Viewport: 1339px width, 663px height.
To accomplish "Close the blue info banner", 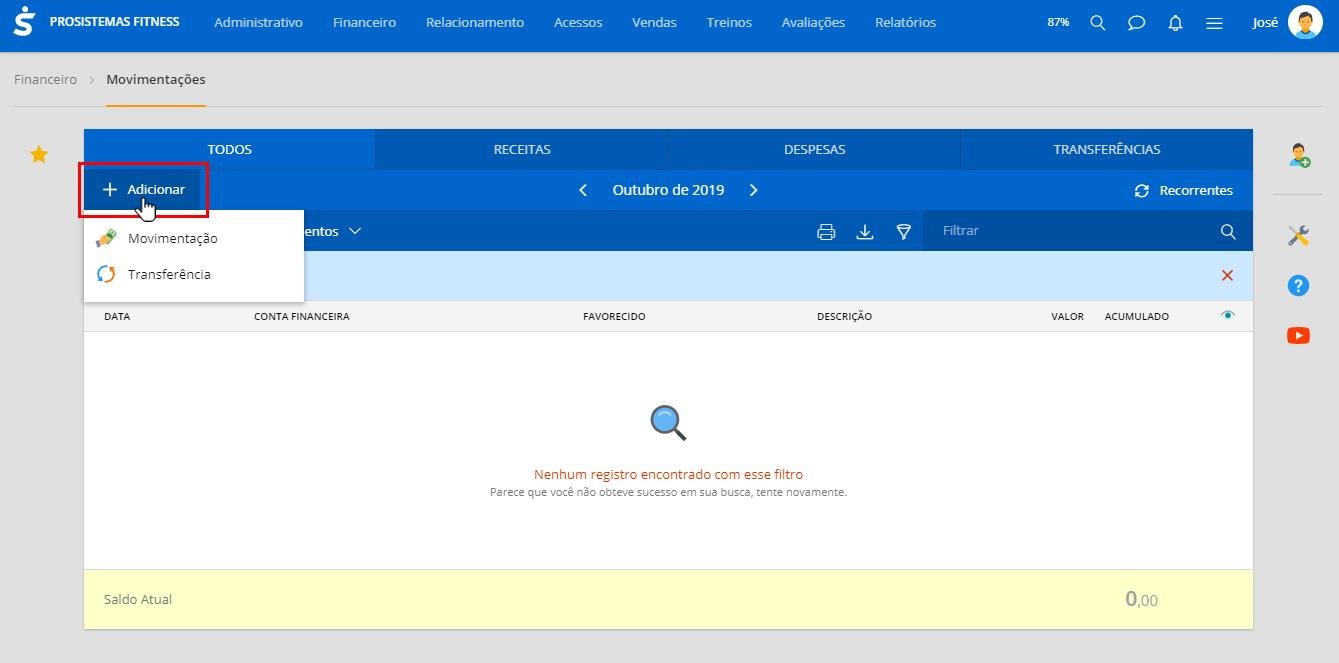I will click(1227, 276).
